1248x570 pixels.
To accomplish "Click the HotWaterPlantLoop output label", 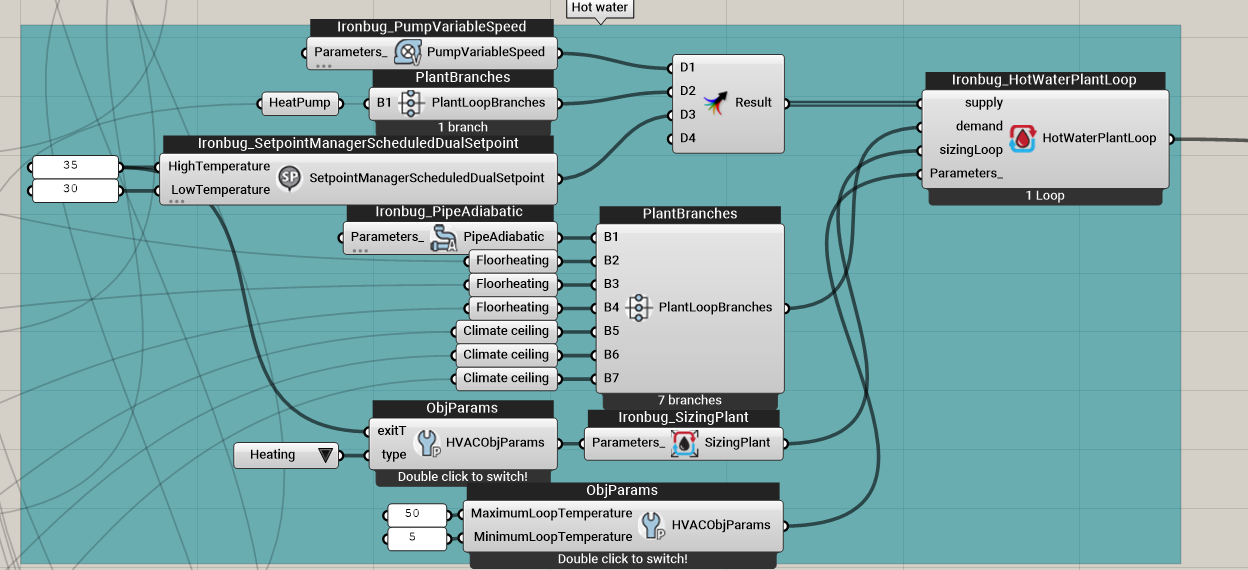I will tap(1099, 138).
